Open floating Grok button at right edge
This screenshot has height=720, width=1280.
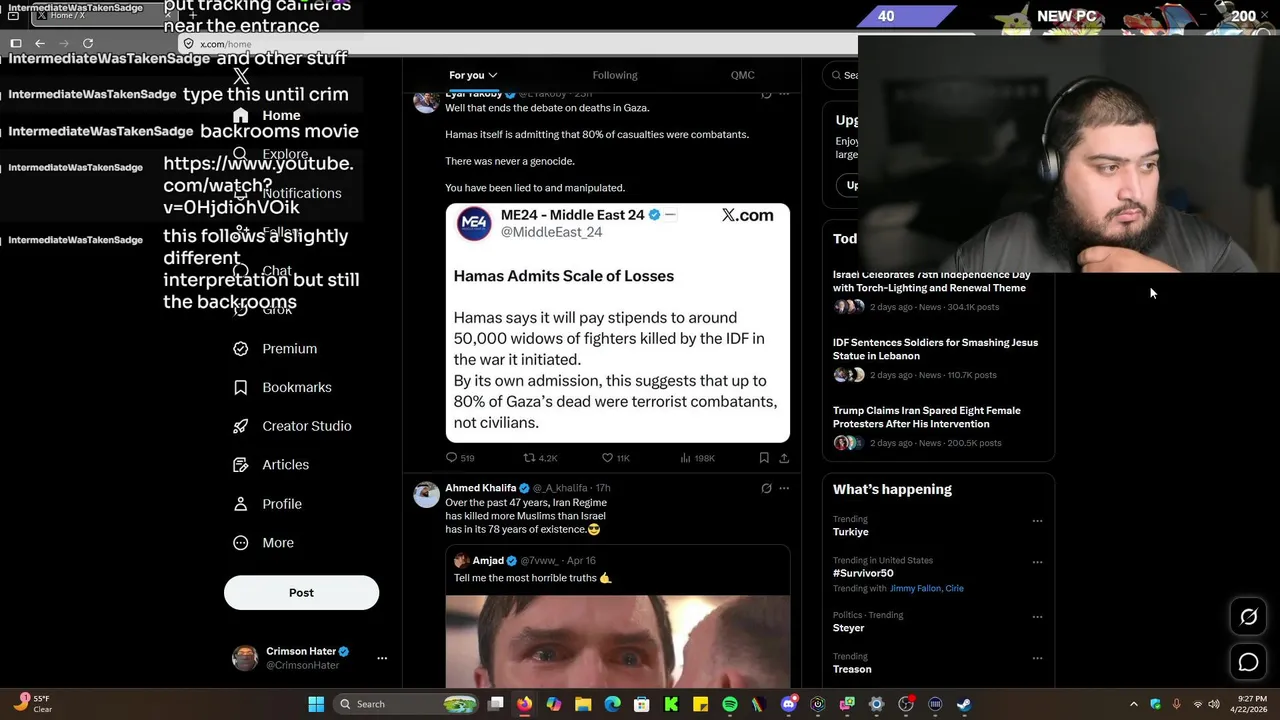pyautogui.click(x=1248, y=617)
